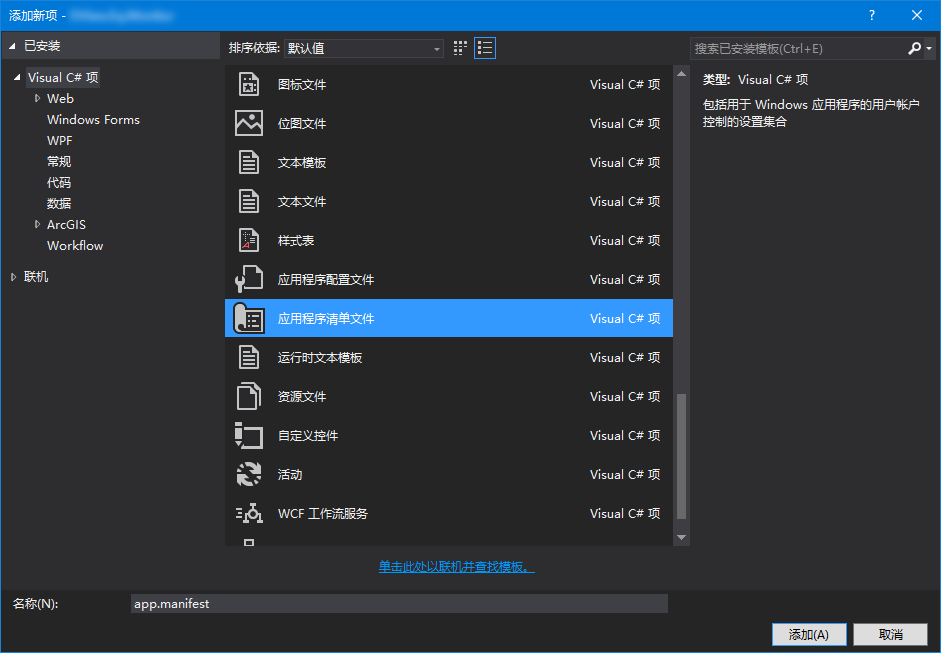
Task: Select the Workflow category
Action: (x=75, y=245)
